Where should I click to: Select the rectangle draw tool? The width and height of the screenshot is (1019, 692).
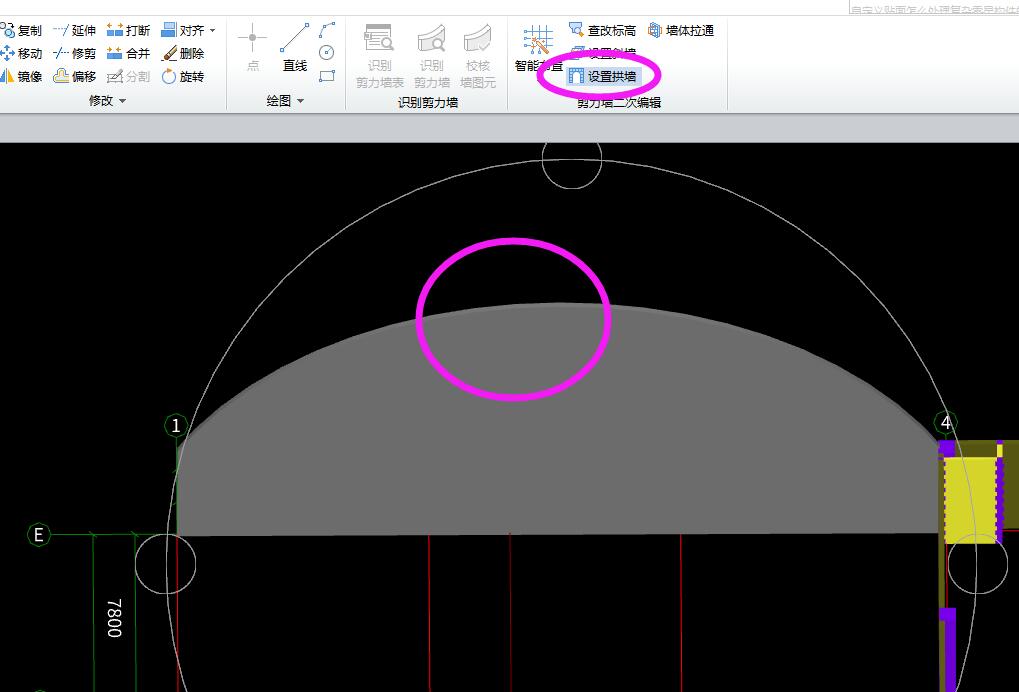coord(327,76)
